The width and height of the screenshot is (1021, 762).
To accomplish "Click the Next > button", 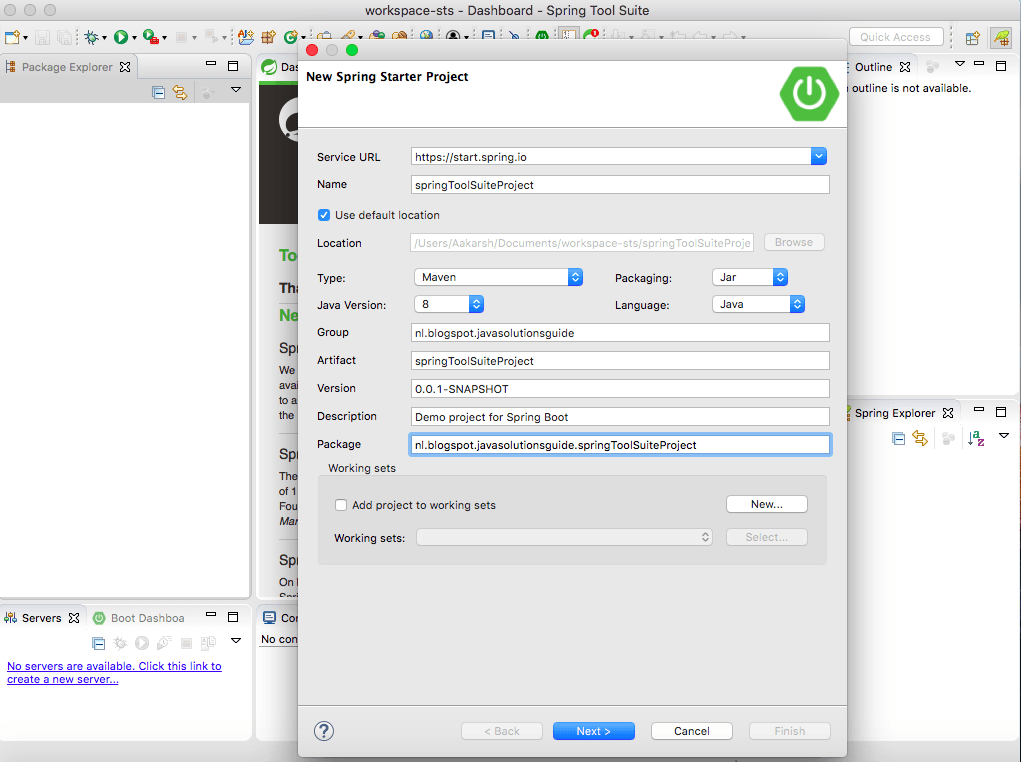I will [x=594, y=731].
